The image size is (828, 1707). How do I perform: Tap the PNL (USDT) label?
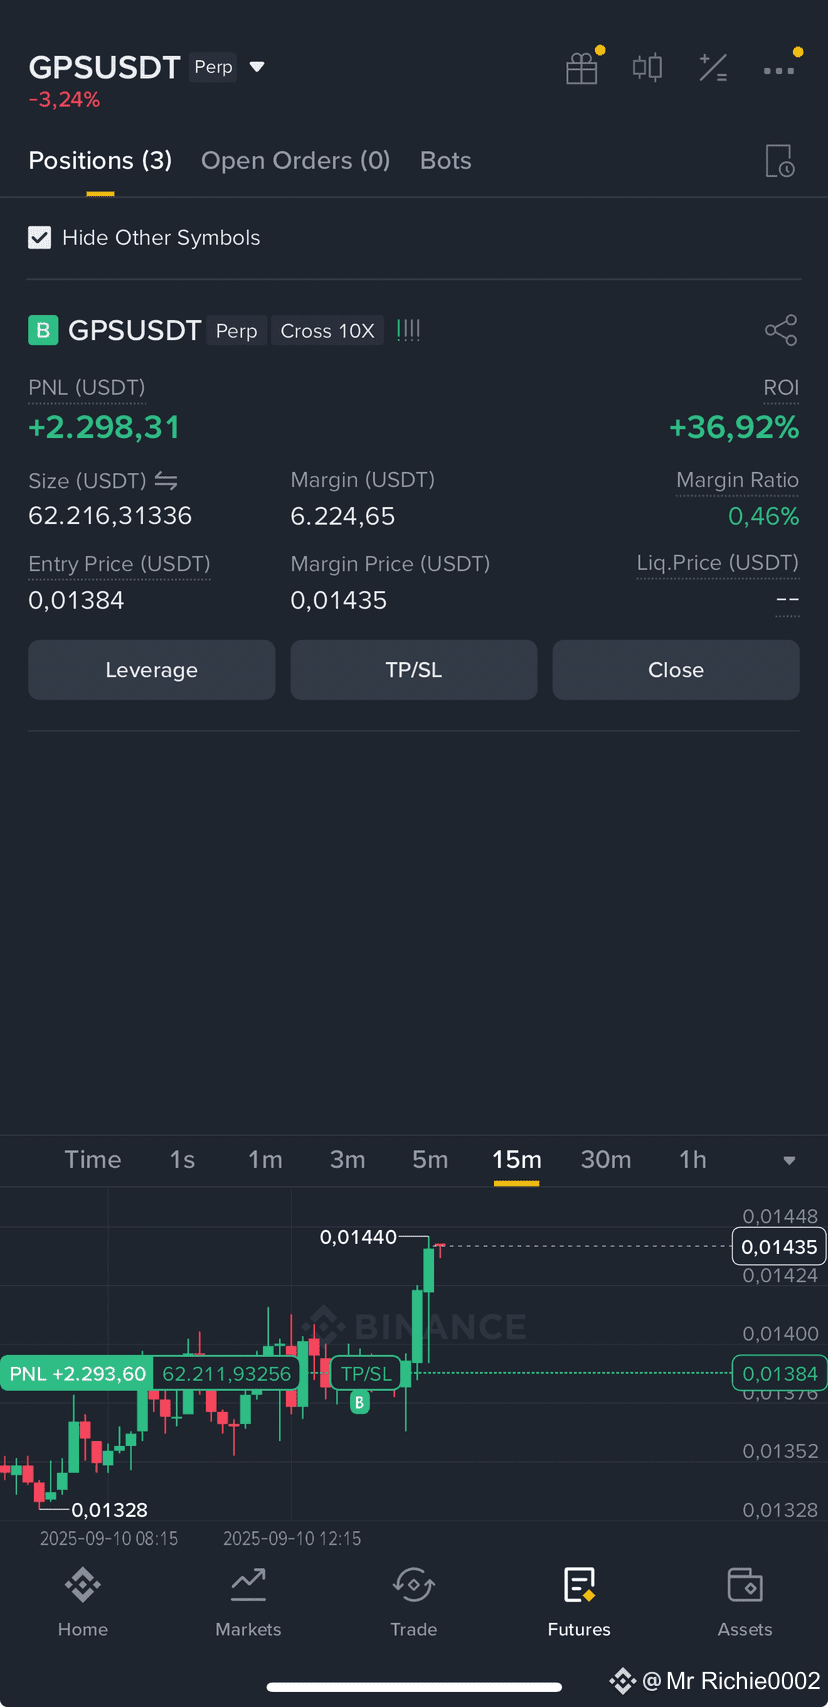(x=87, y=388)
